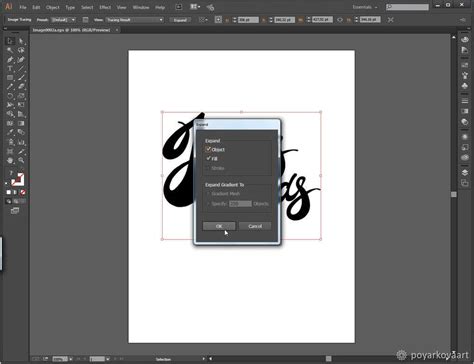Open the Artboards panel icon
Viewport: 474px width, 364px height.
[465, 183]
